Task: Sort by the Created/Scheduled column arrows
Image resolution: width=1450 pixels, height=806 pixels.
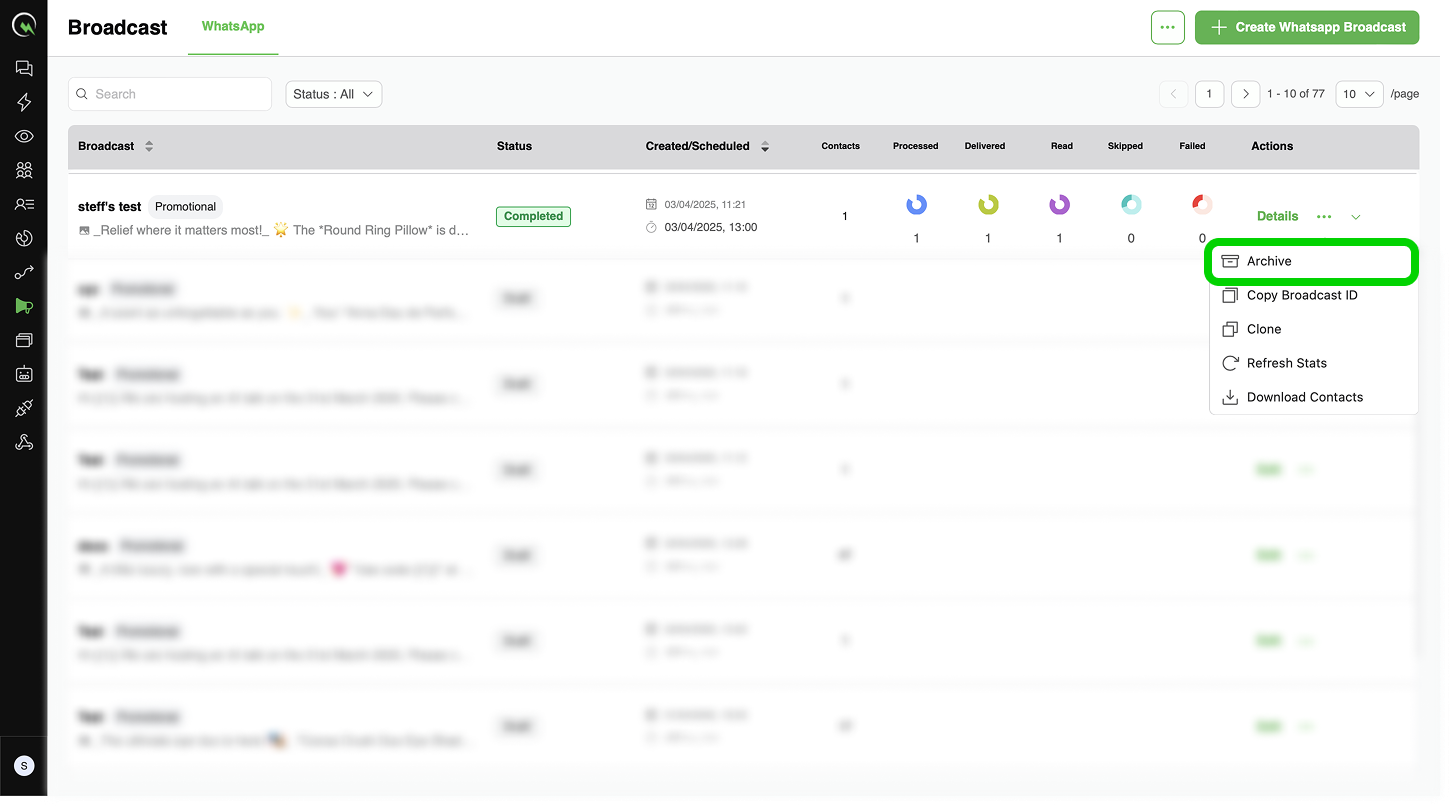Action: [765, 146]
